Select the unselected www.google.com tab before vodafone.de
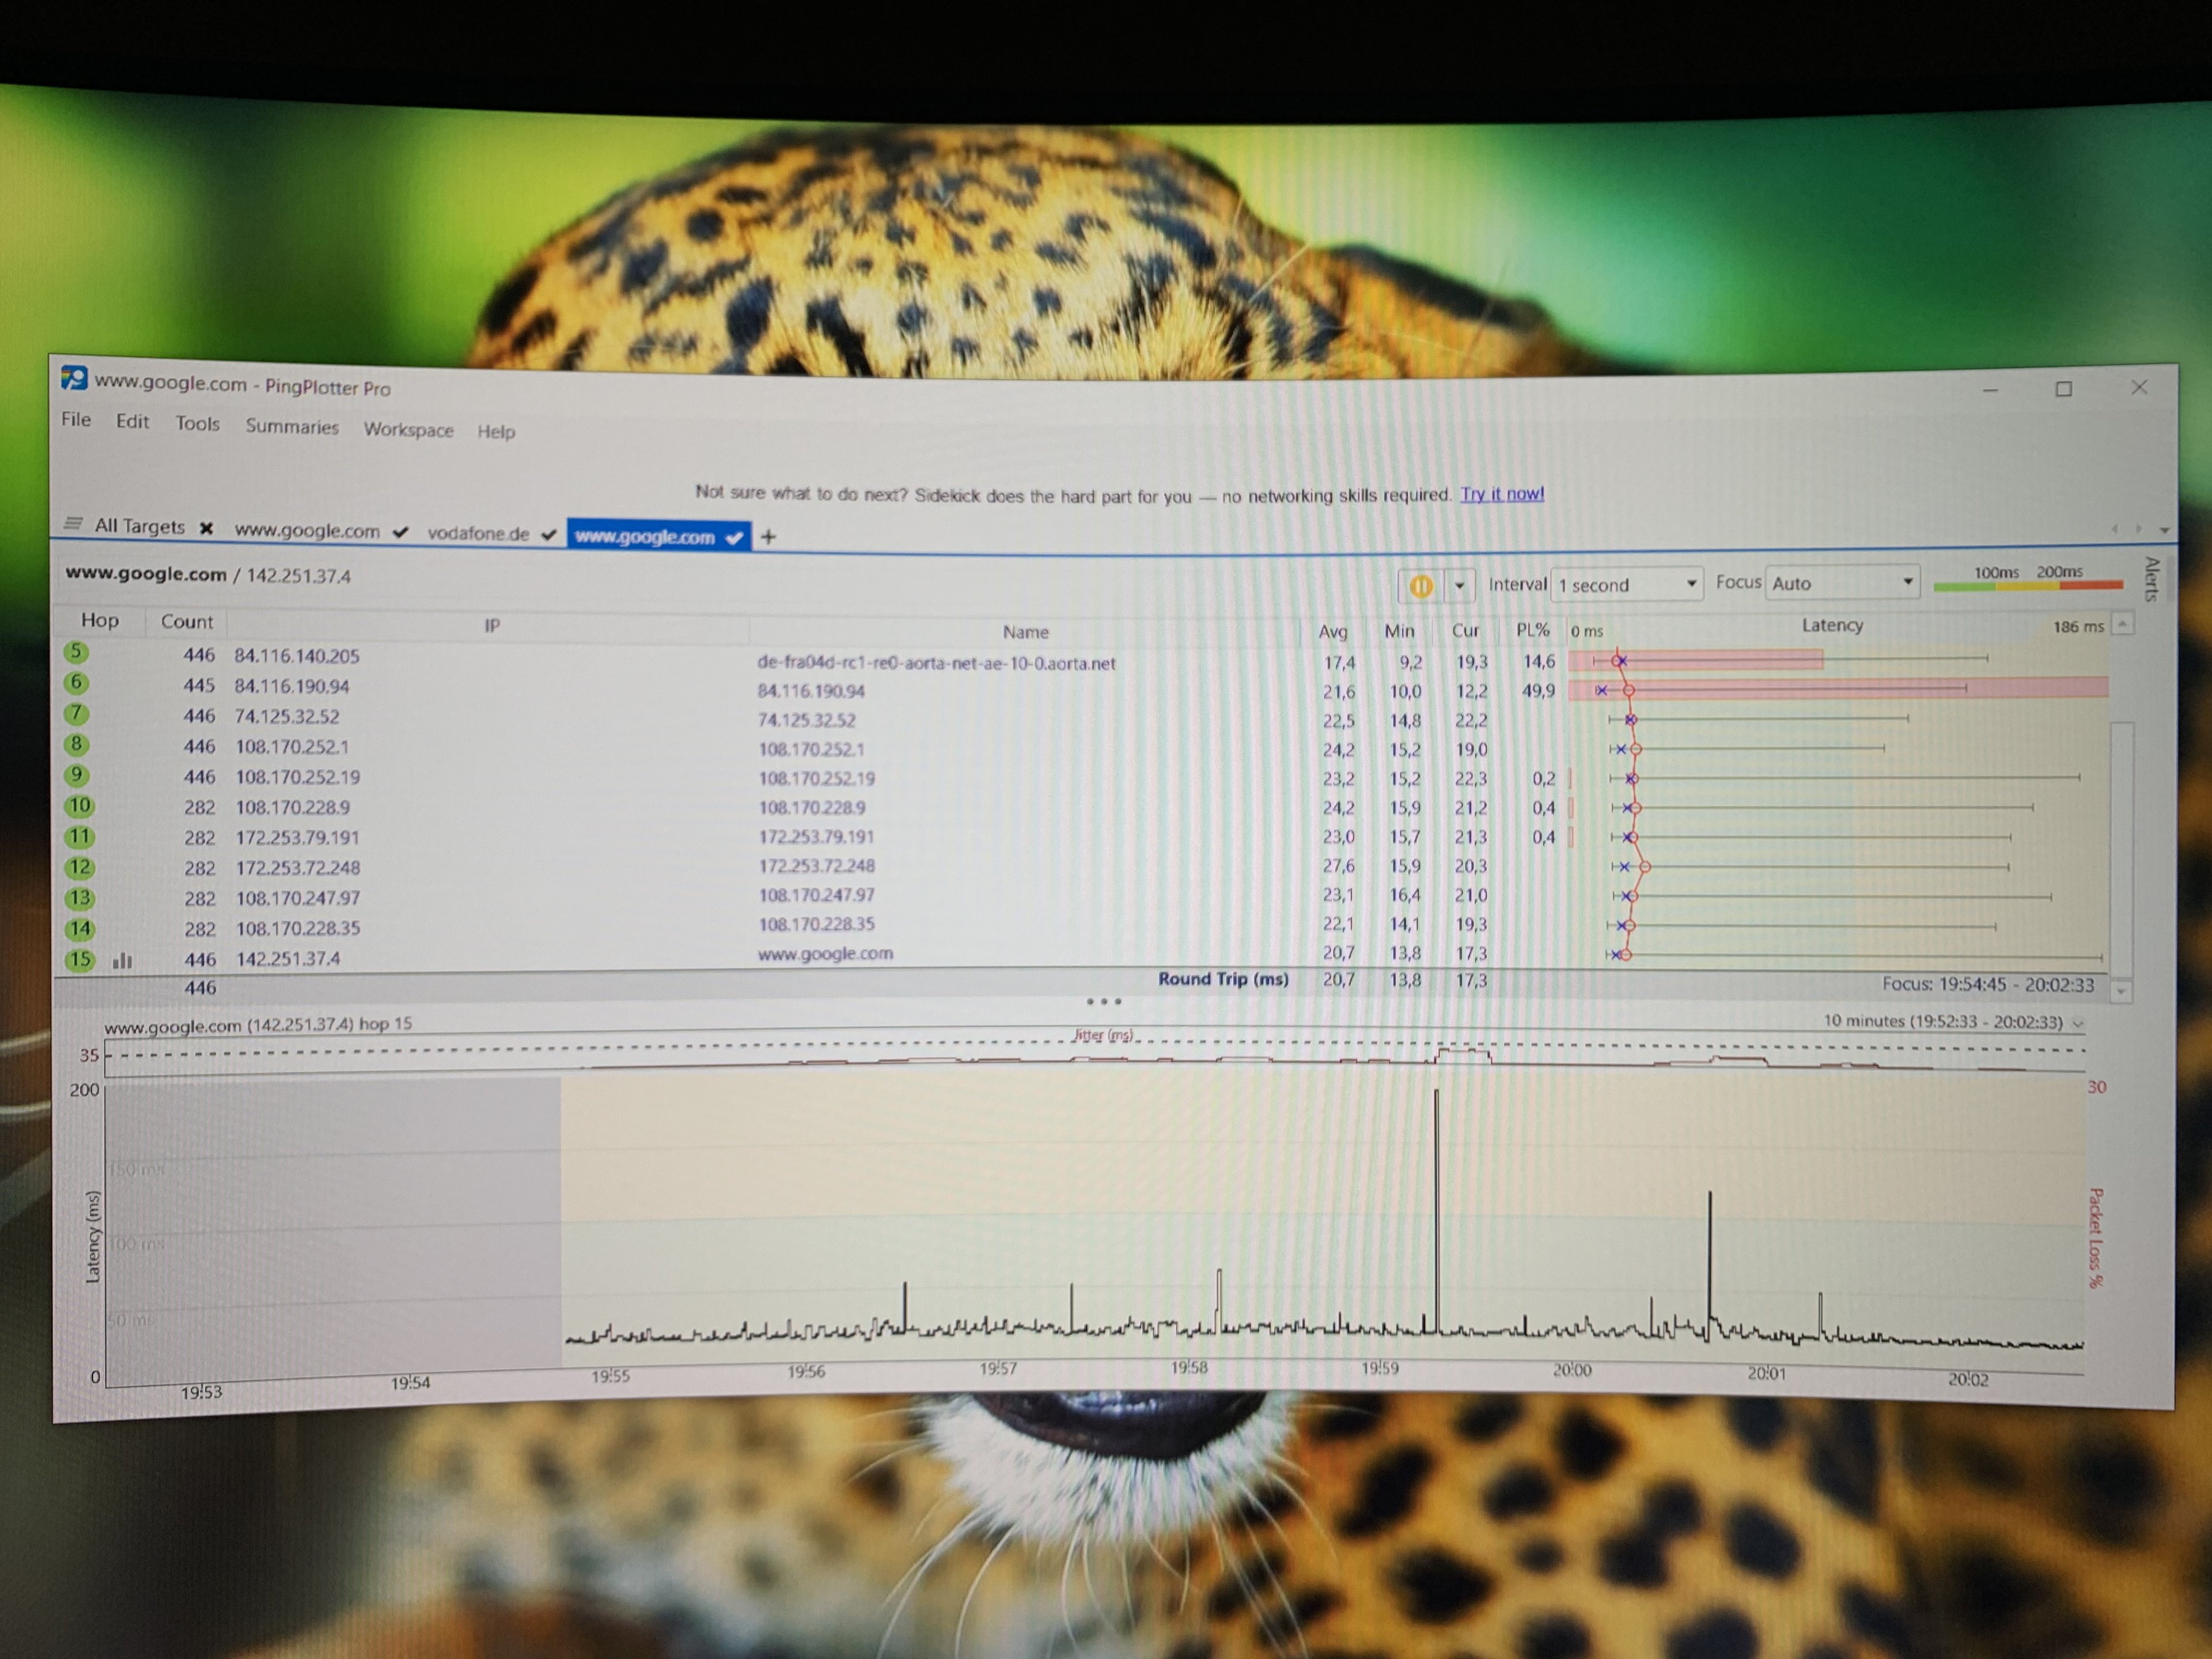Image resolution: width=2212 pixels, height=1659 pixels. pyautogui.click(x=307, y=531)
